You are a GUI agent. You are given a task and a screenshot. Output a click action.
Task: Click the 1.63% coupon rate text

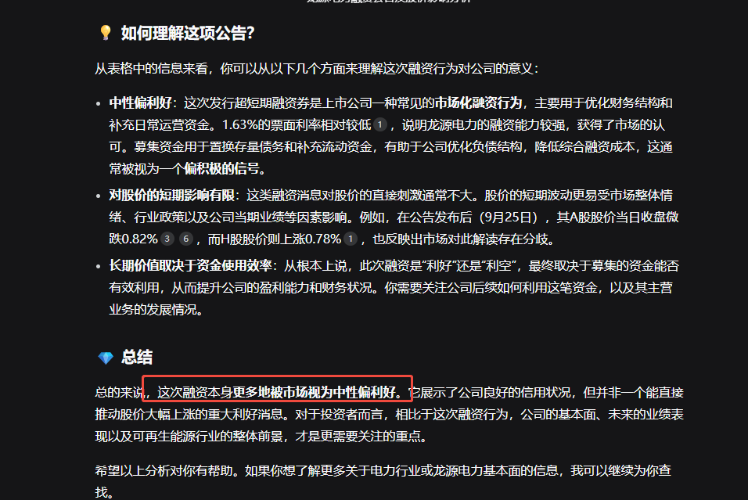pos(240,125)
